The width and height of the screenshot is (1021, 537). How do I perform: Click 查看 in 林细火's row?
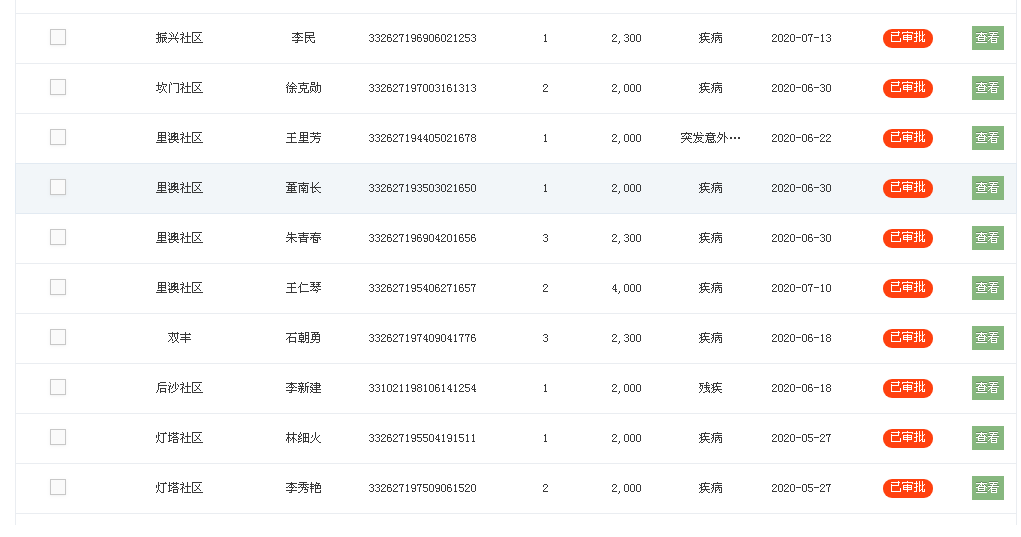987,438
